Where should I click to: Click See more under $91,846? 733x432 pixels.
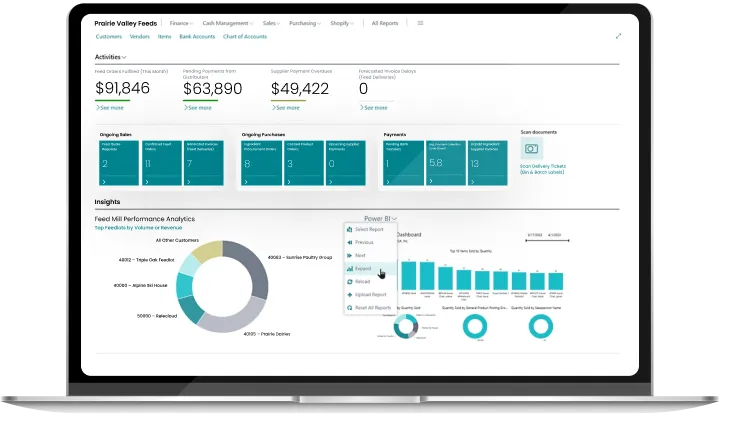pyautogui.click(x=110, y=107)
